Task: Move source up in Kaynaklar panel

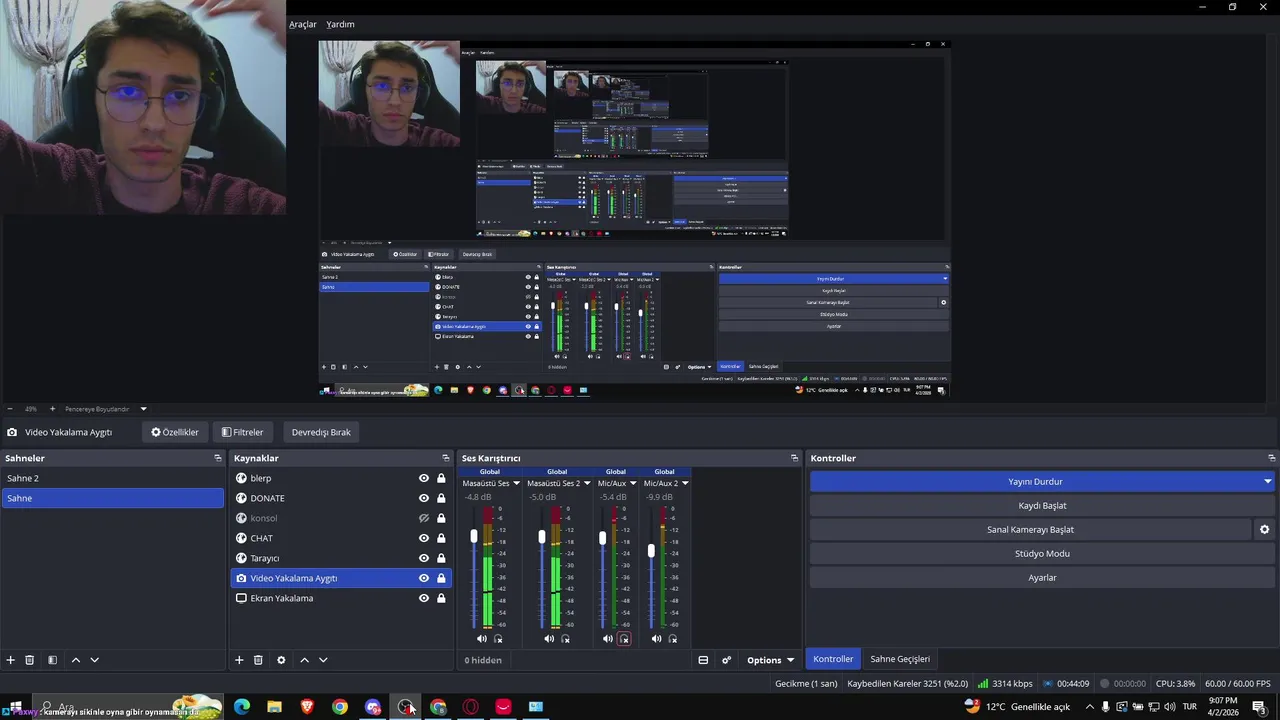Action: click(305, 660)
